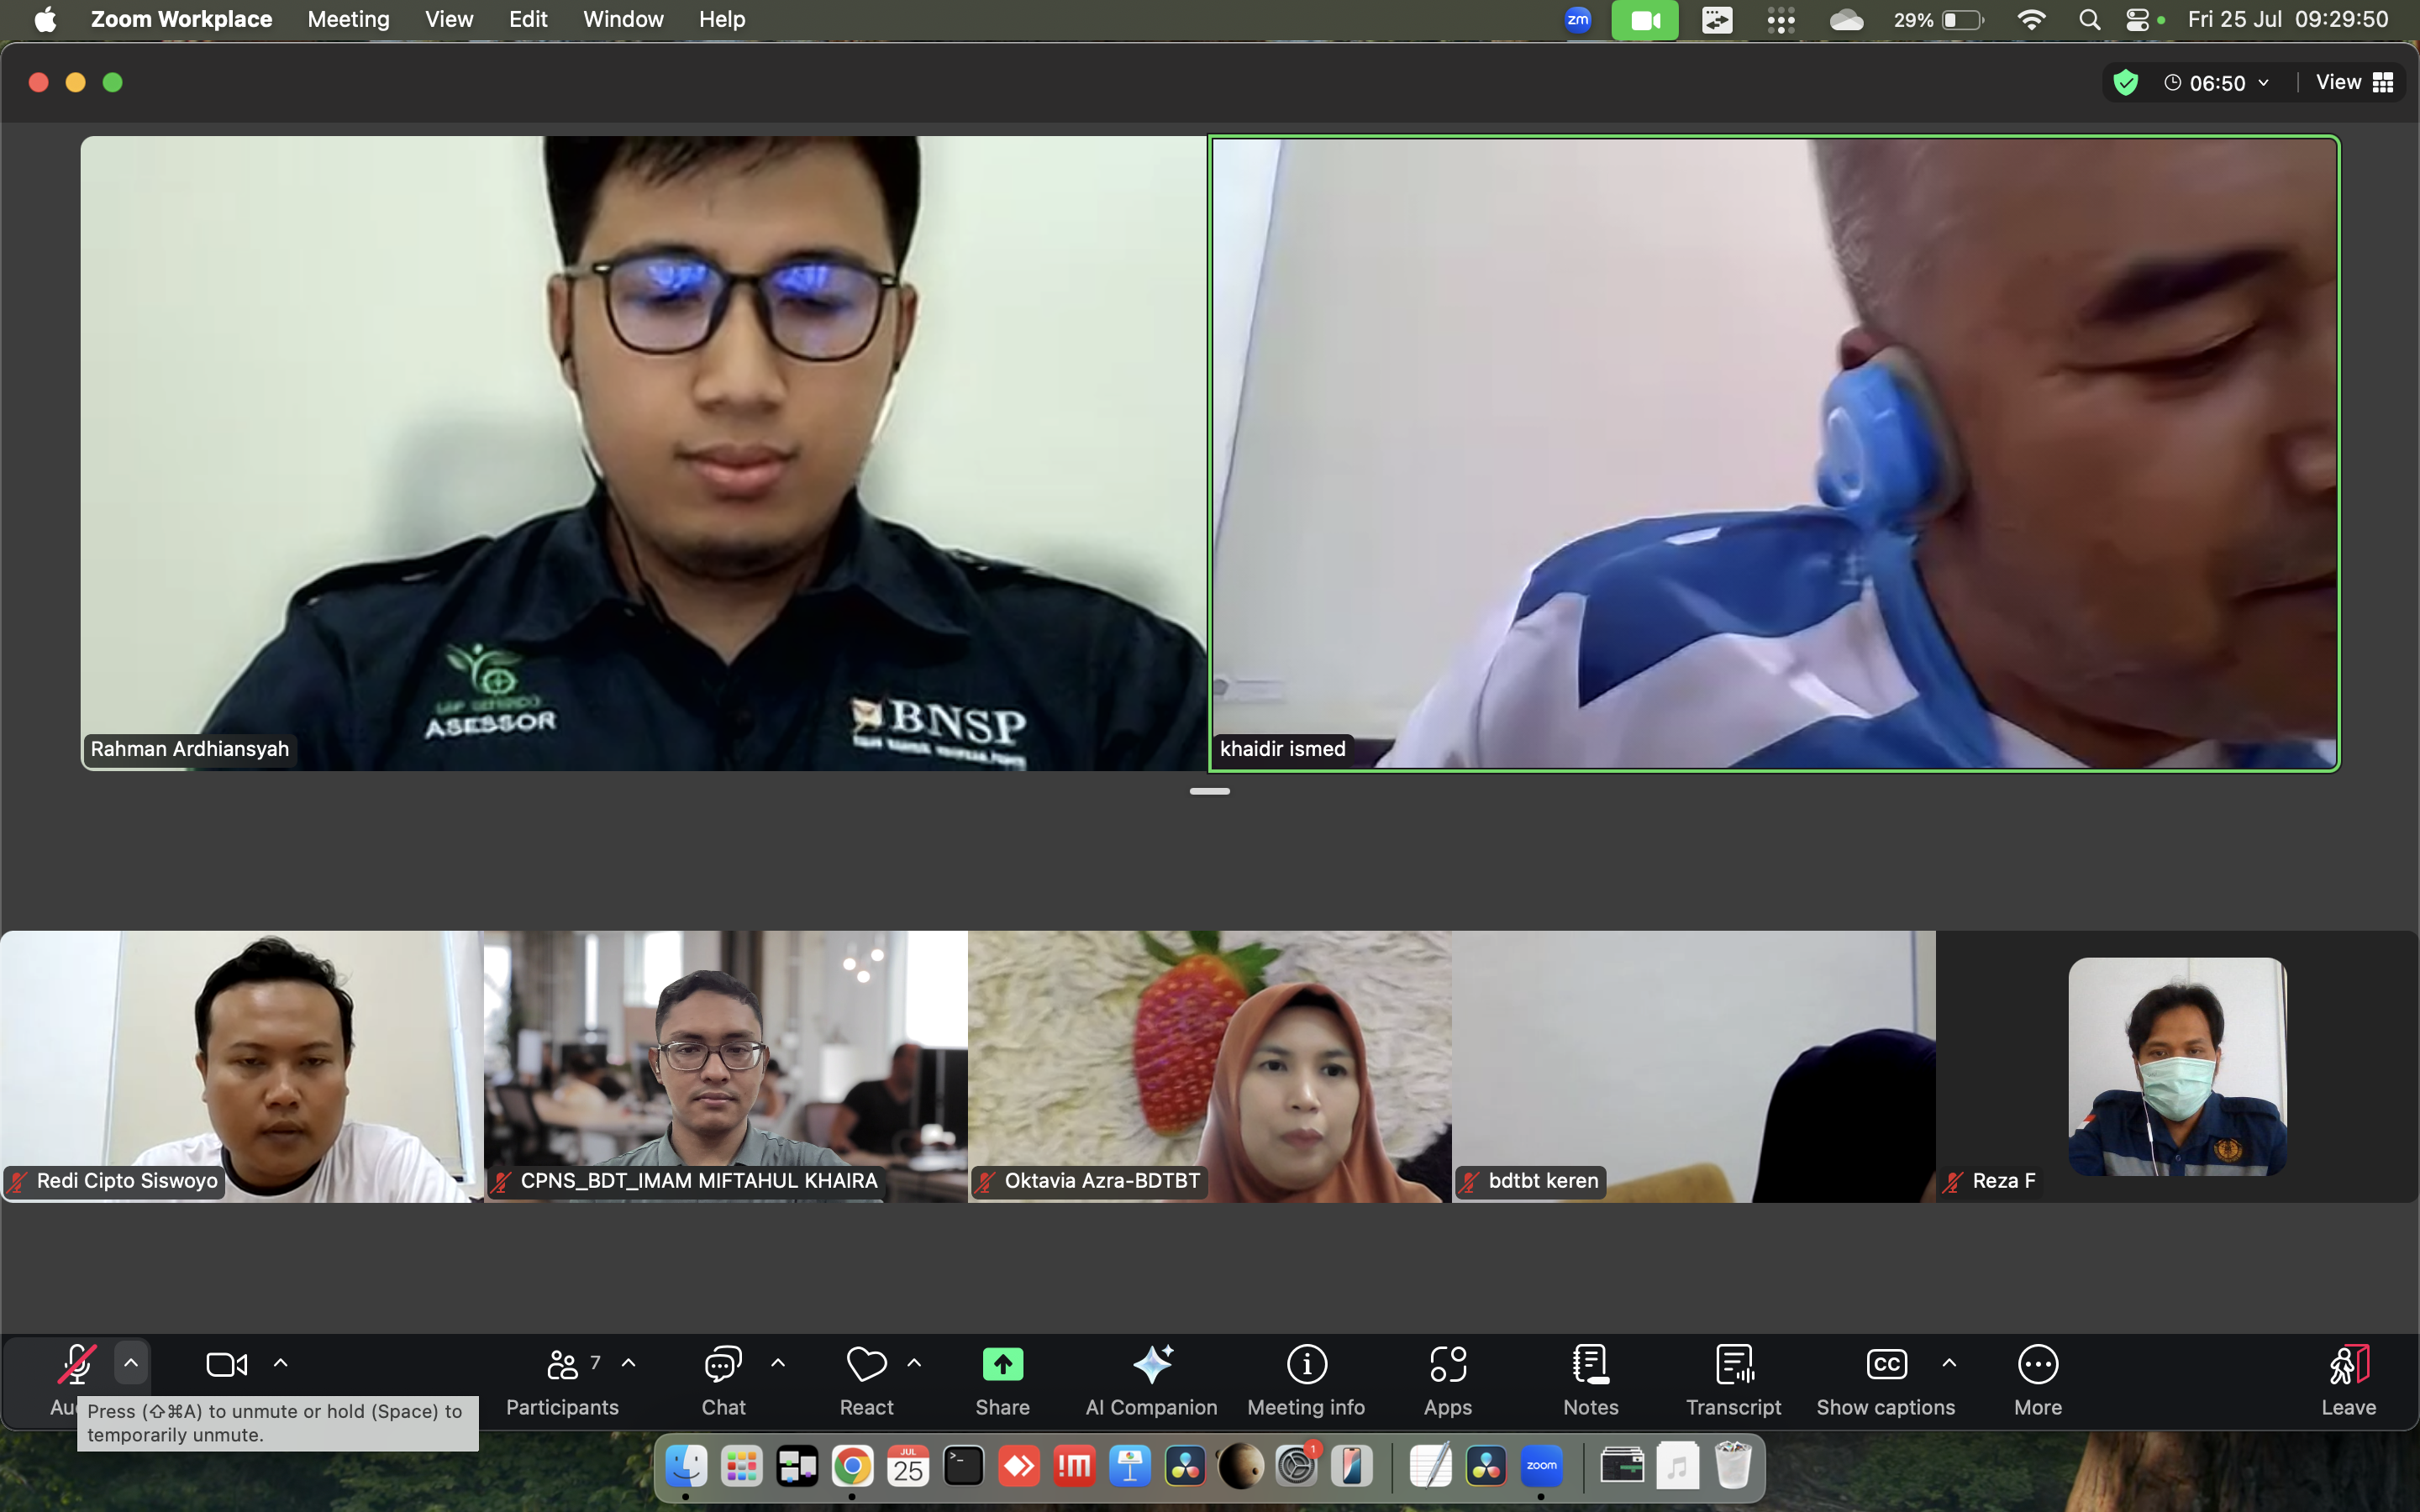This screenshot has height=1512, width=2420.
Task: Open the Chat panel
Action: click(723, 1378)
